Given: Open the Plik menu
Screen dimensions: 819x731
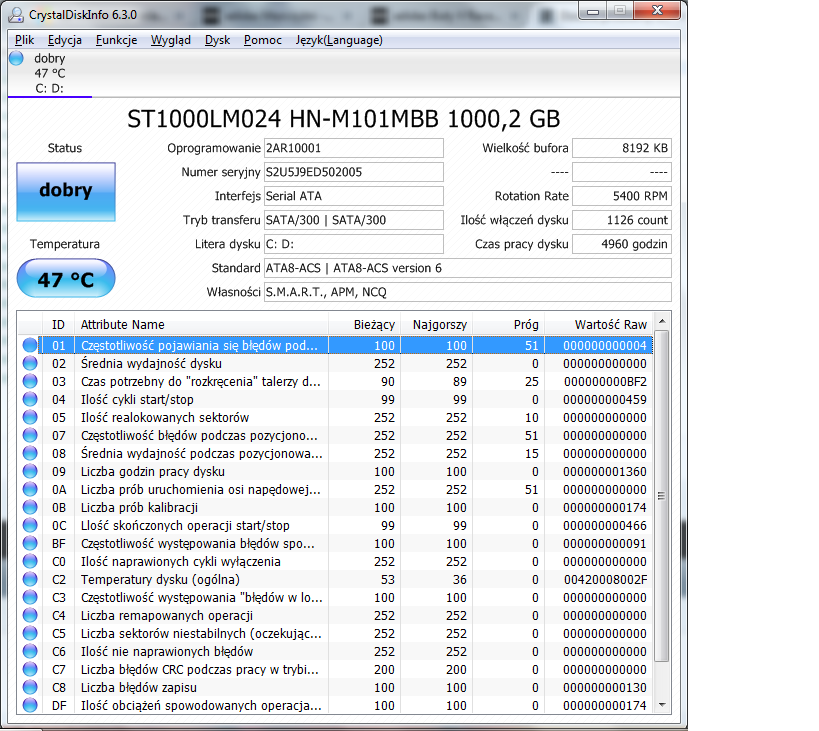Looking at the screenshot, I should coord(24,40).
